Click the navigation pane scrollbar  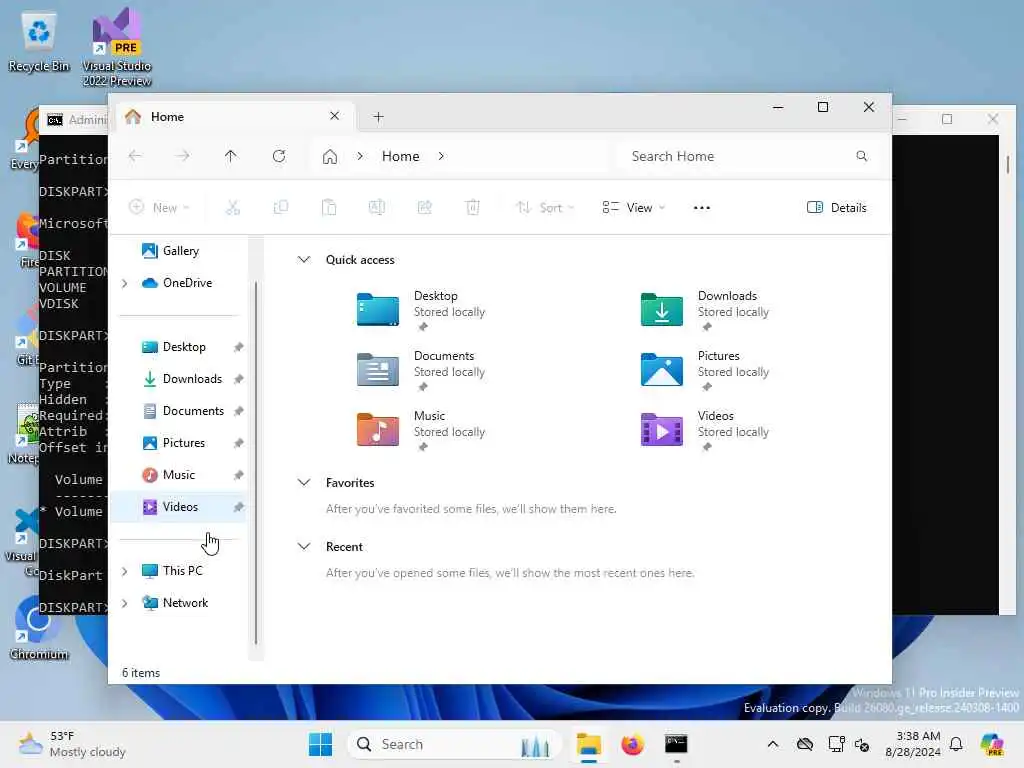(256, 462)
